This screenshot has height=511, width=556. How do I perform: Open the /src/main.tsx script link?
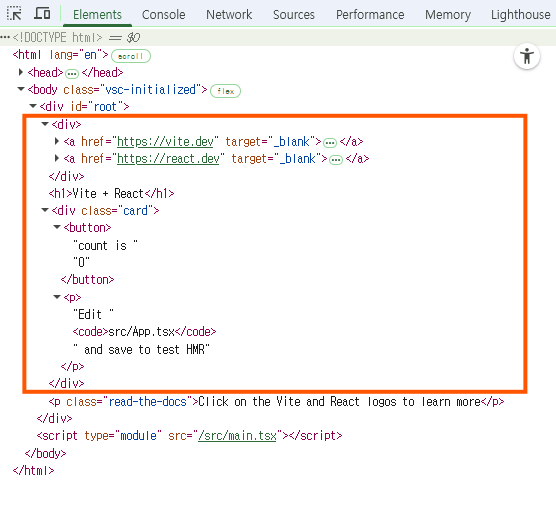click(237, 435)
